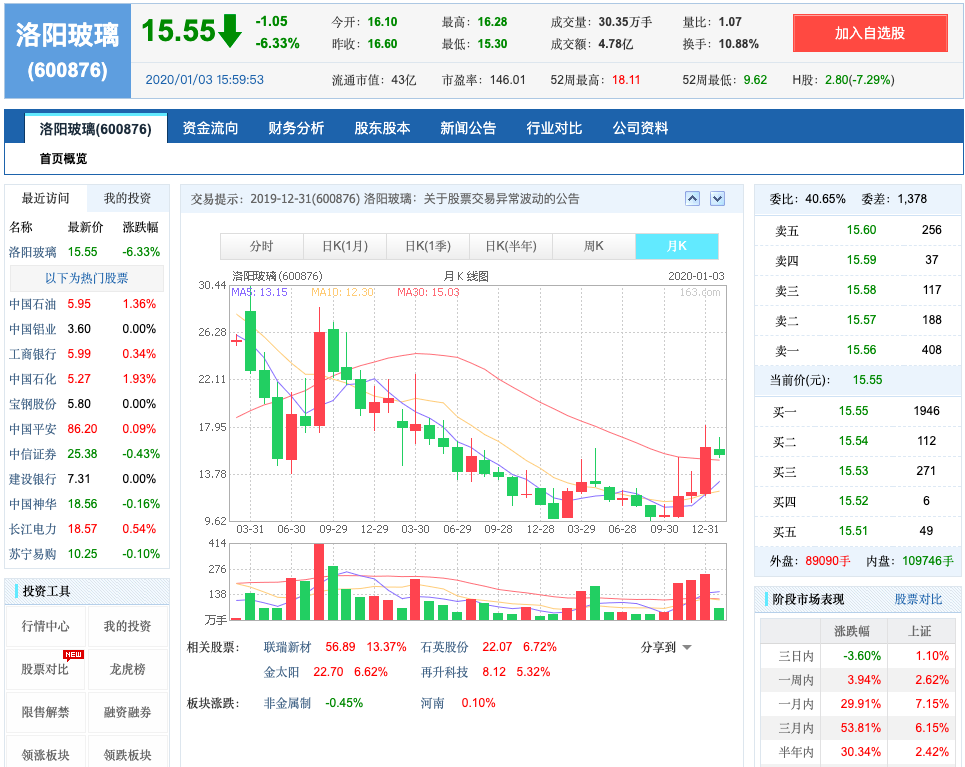Switch to the 我的投资 sidebar tab
This screenshot has width=965, height=767.
pos(127,198)
